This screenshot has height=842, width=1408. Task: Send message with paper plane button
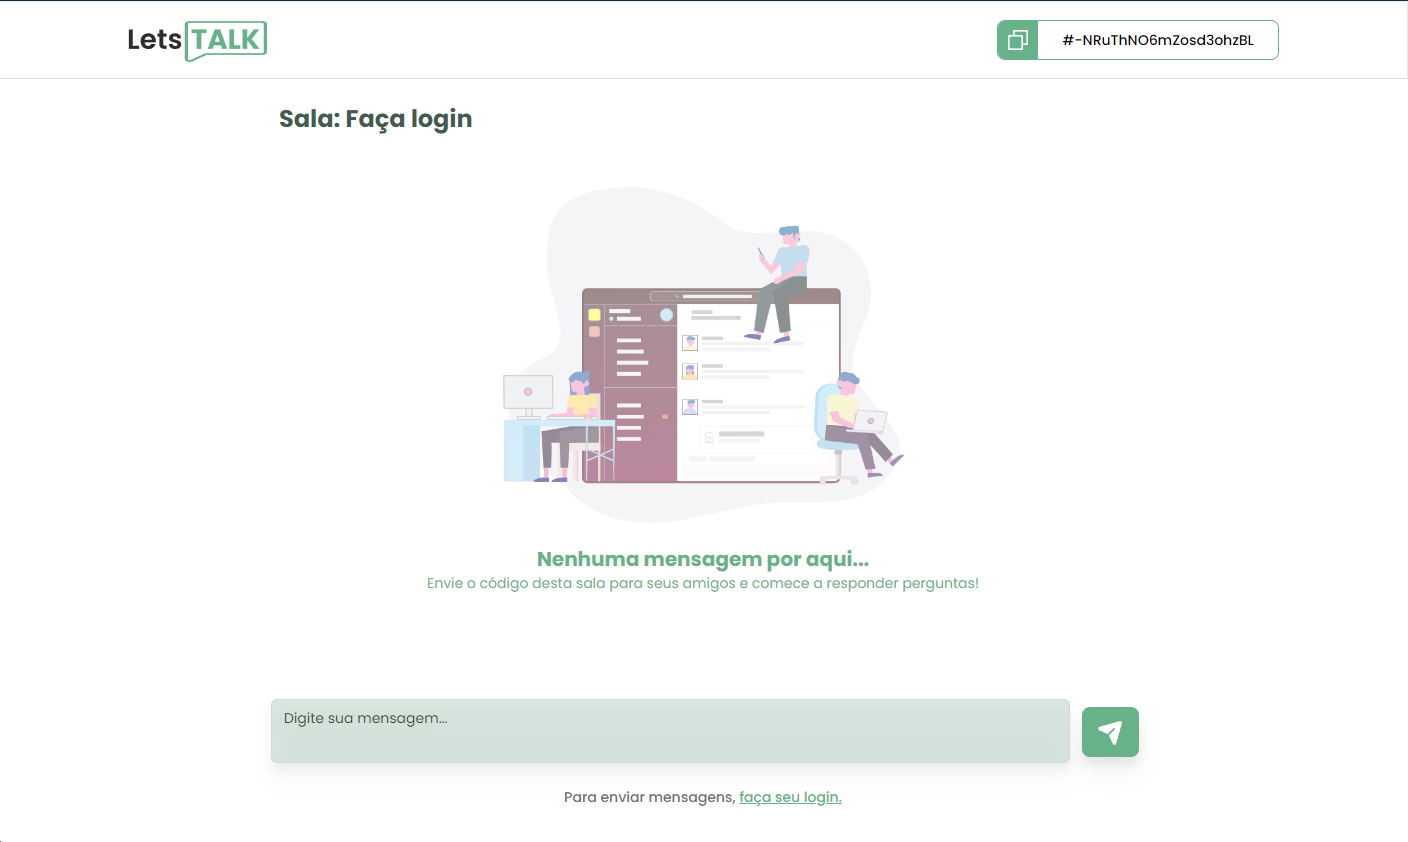click(1110, 732)
